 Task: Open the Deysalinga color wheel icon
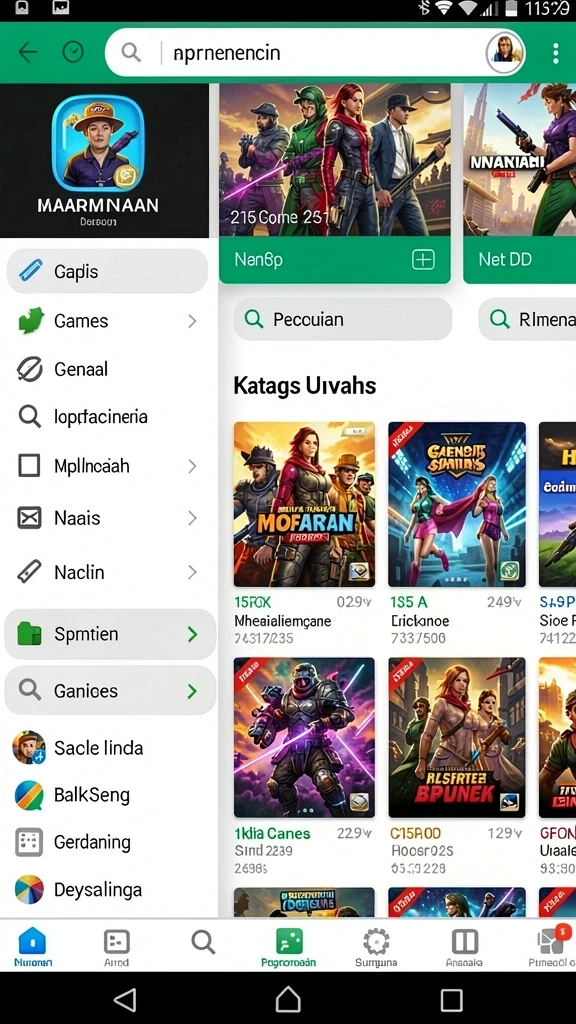(x=29, y=889)
